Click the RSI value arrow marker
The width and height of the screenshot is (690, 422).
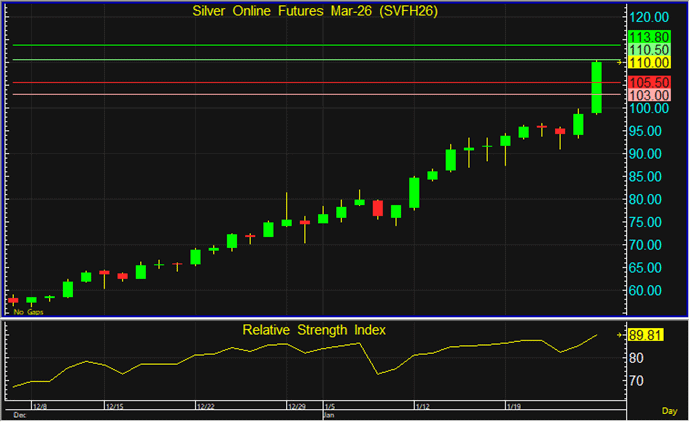click(x=620, y=336)
